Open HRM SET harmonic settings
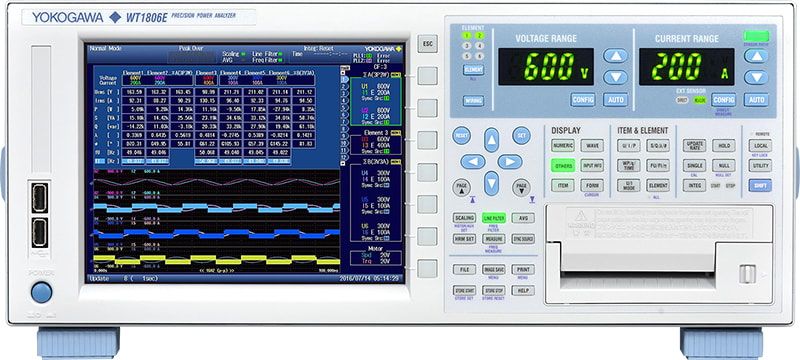 (x=464, y=239)
